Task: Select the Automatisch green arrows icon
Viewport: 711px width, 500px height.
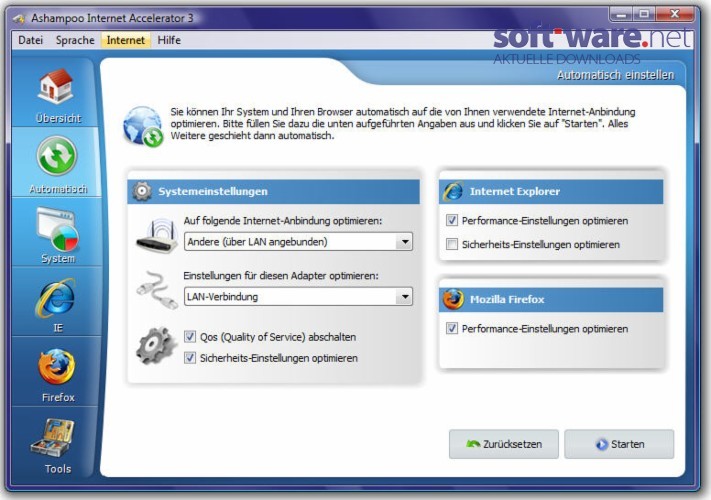Action: click(57, 155)
